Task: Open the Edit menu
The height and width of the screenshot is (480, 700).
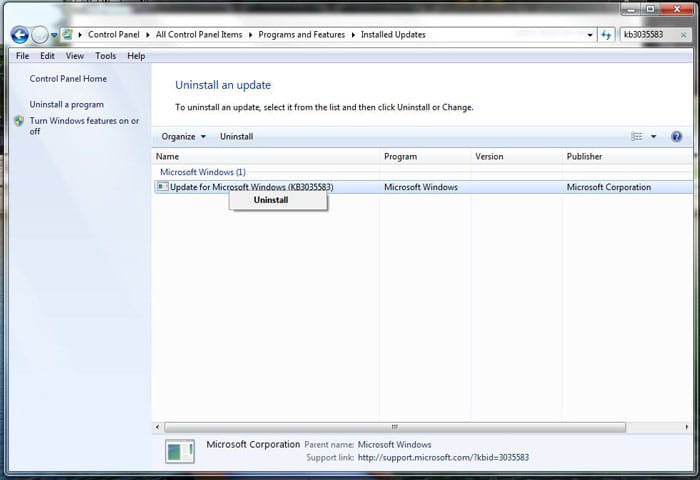Action: (47, 56)
